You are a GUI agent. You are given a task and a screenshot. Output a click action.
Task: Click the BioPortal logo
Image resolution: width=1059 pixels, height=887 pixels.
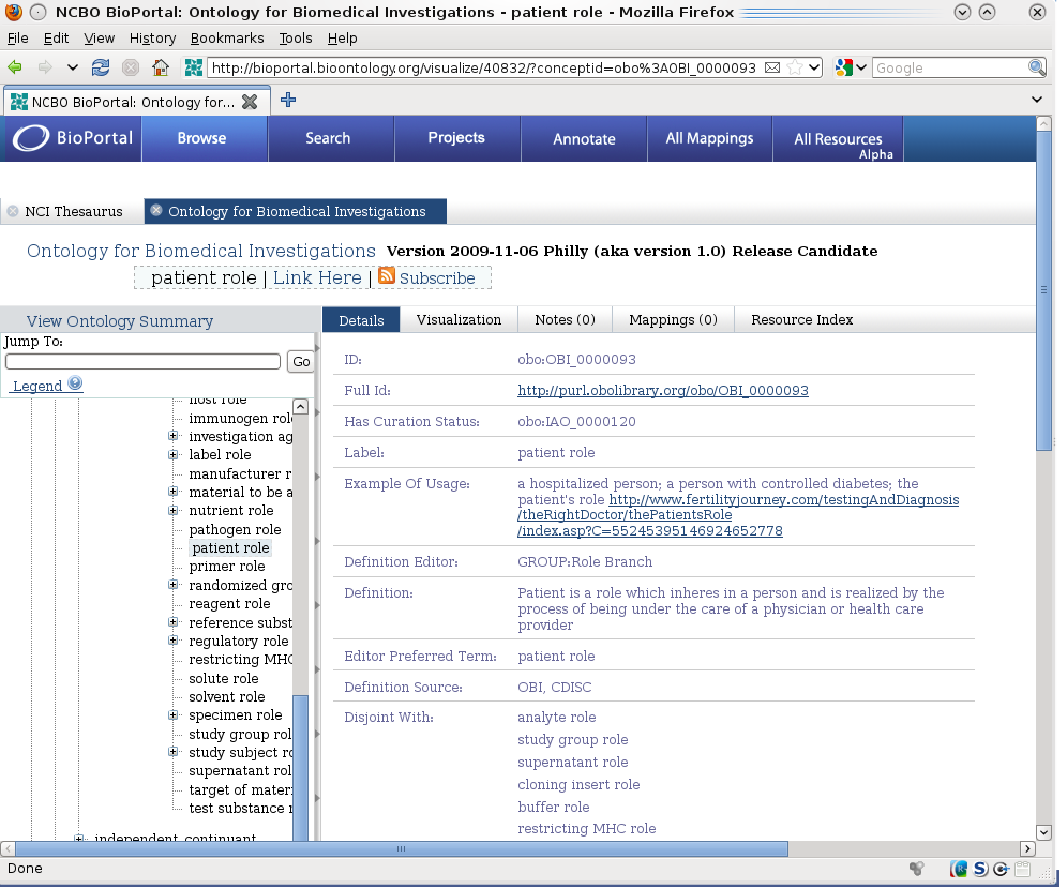pyautogui.click(x=72, y=138)
